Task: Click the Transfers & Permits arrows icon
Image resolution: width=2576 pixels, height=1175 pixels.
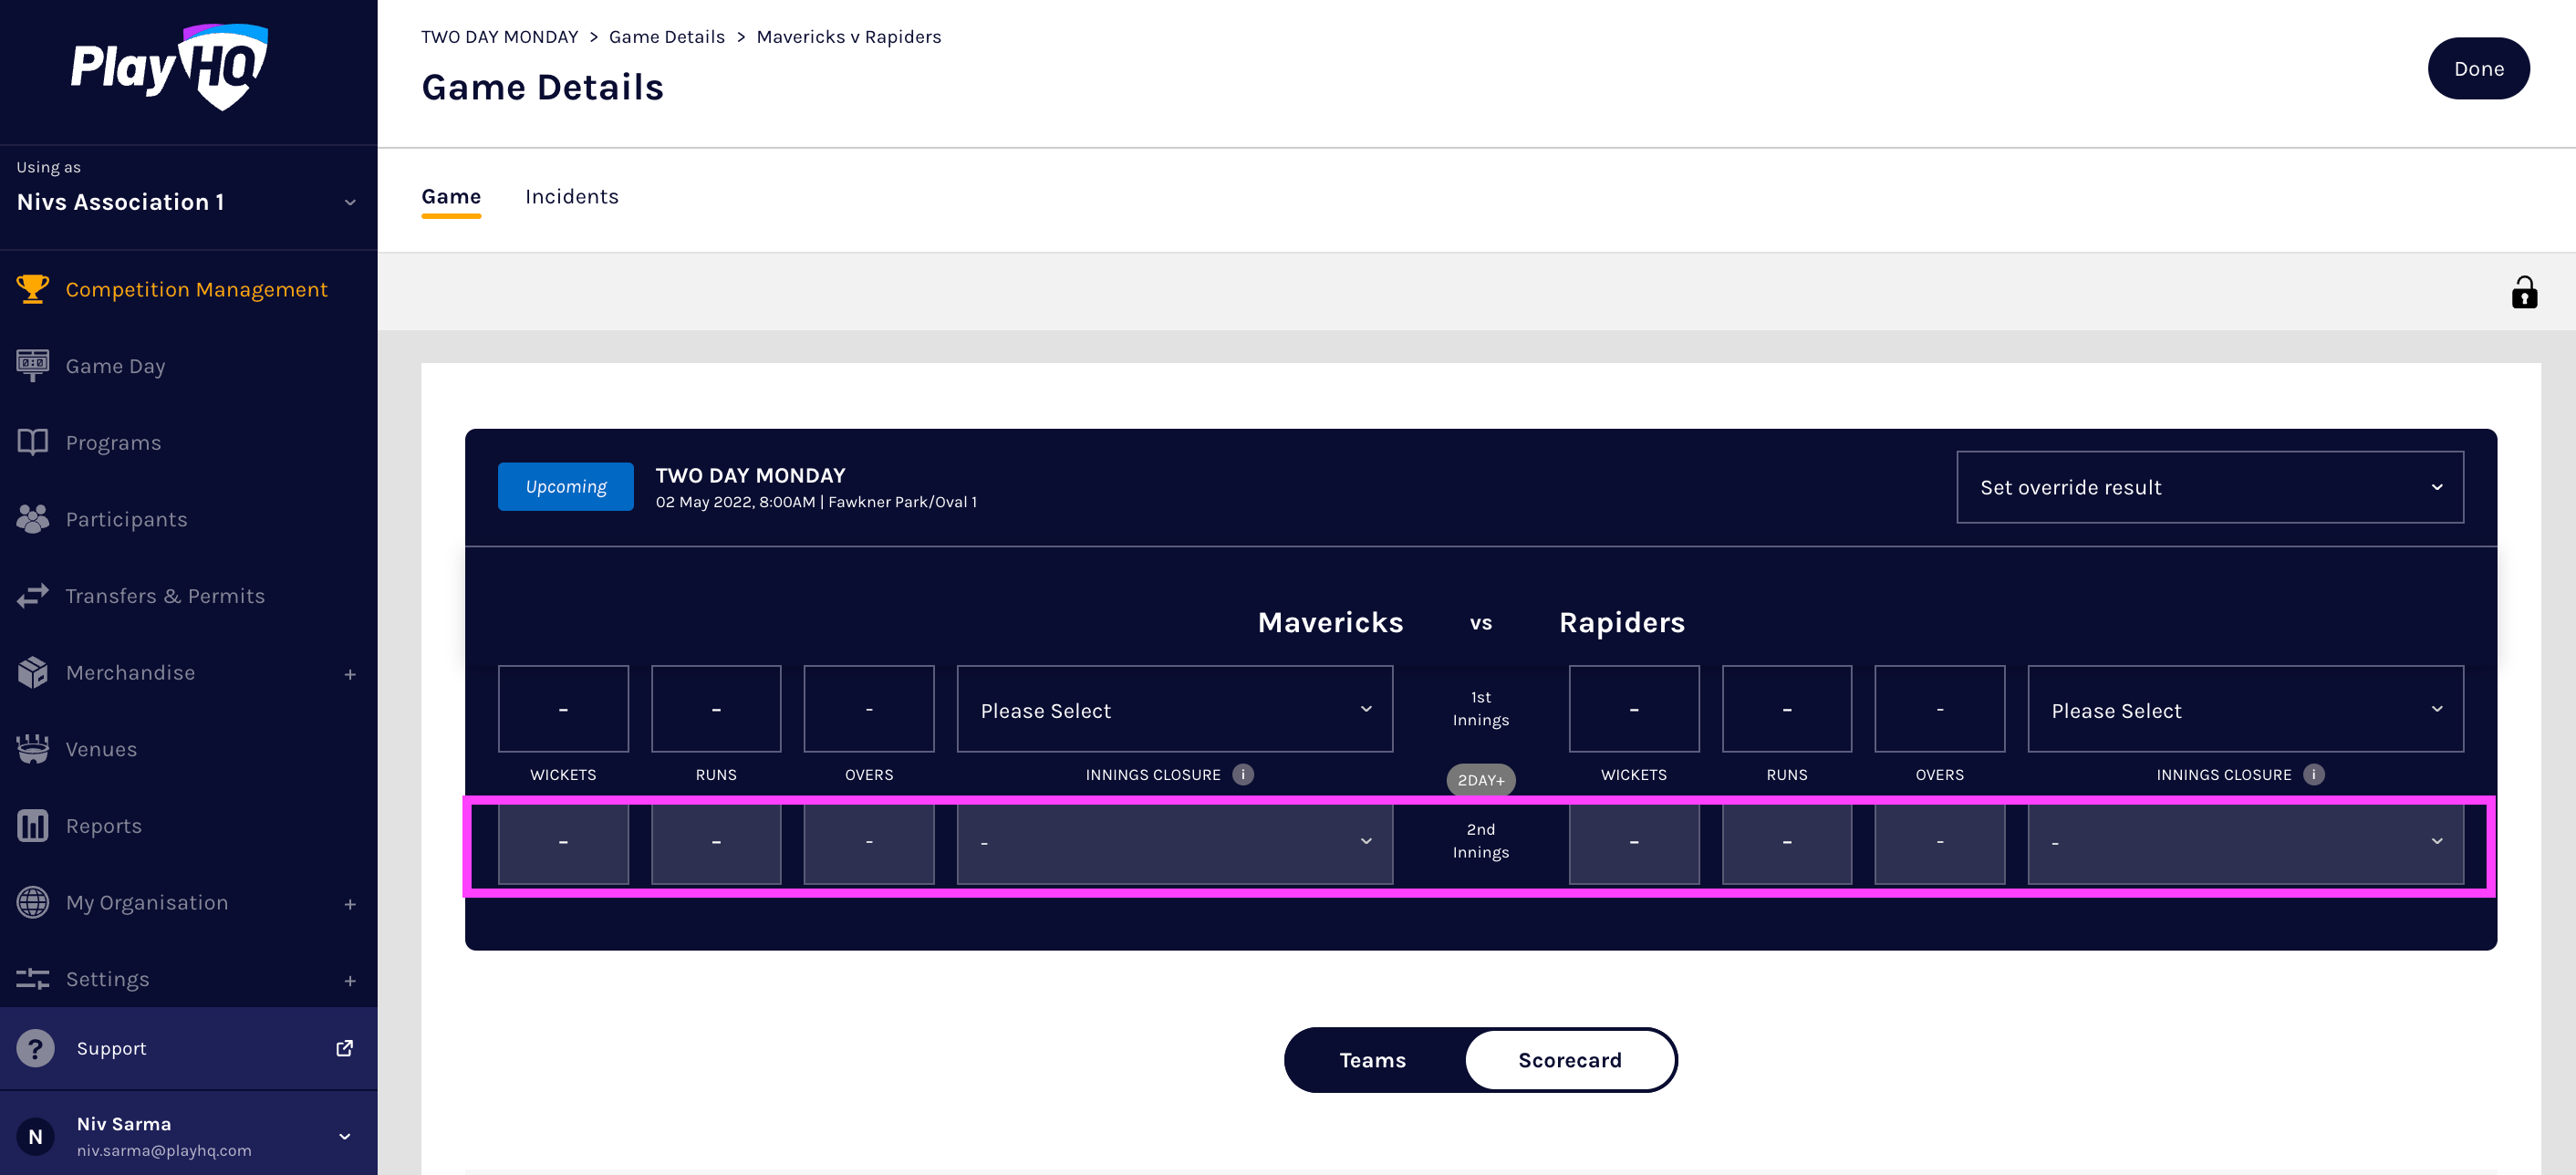Action: 32,596
